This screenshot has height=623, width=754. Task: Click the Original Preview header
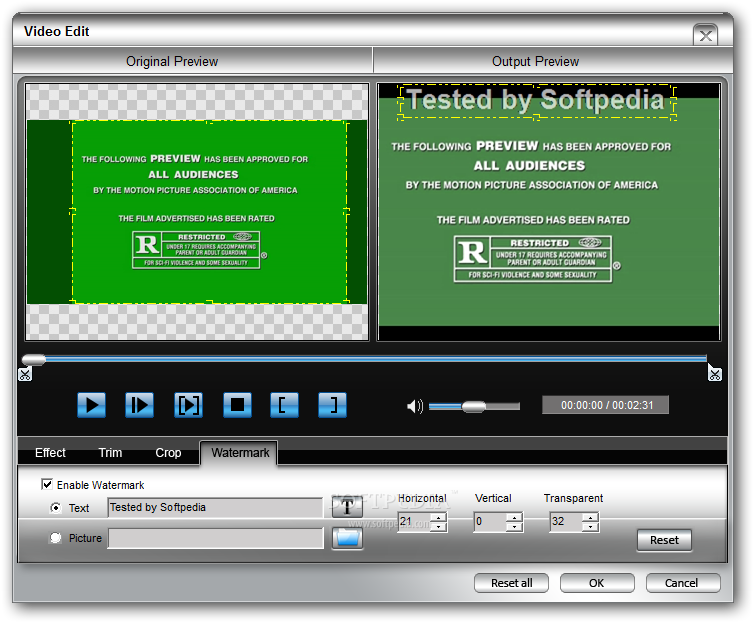(x=193, y=61)
